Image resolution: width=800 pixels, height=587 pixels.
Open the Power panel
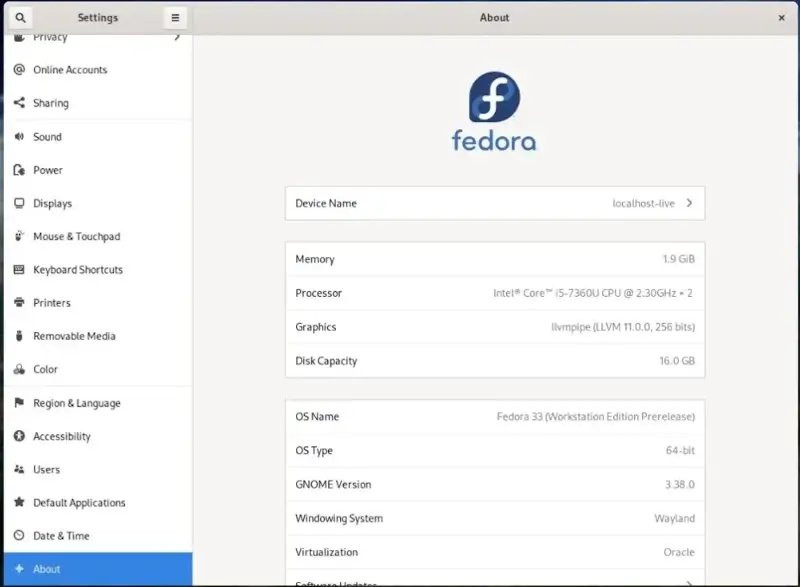98,170
